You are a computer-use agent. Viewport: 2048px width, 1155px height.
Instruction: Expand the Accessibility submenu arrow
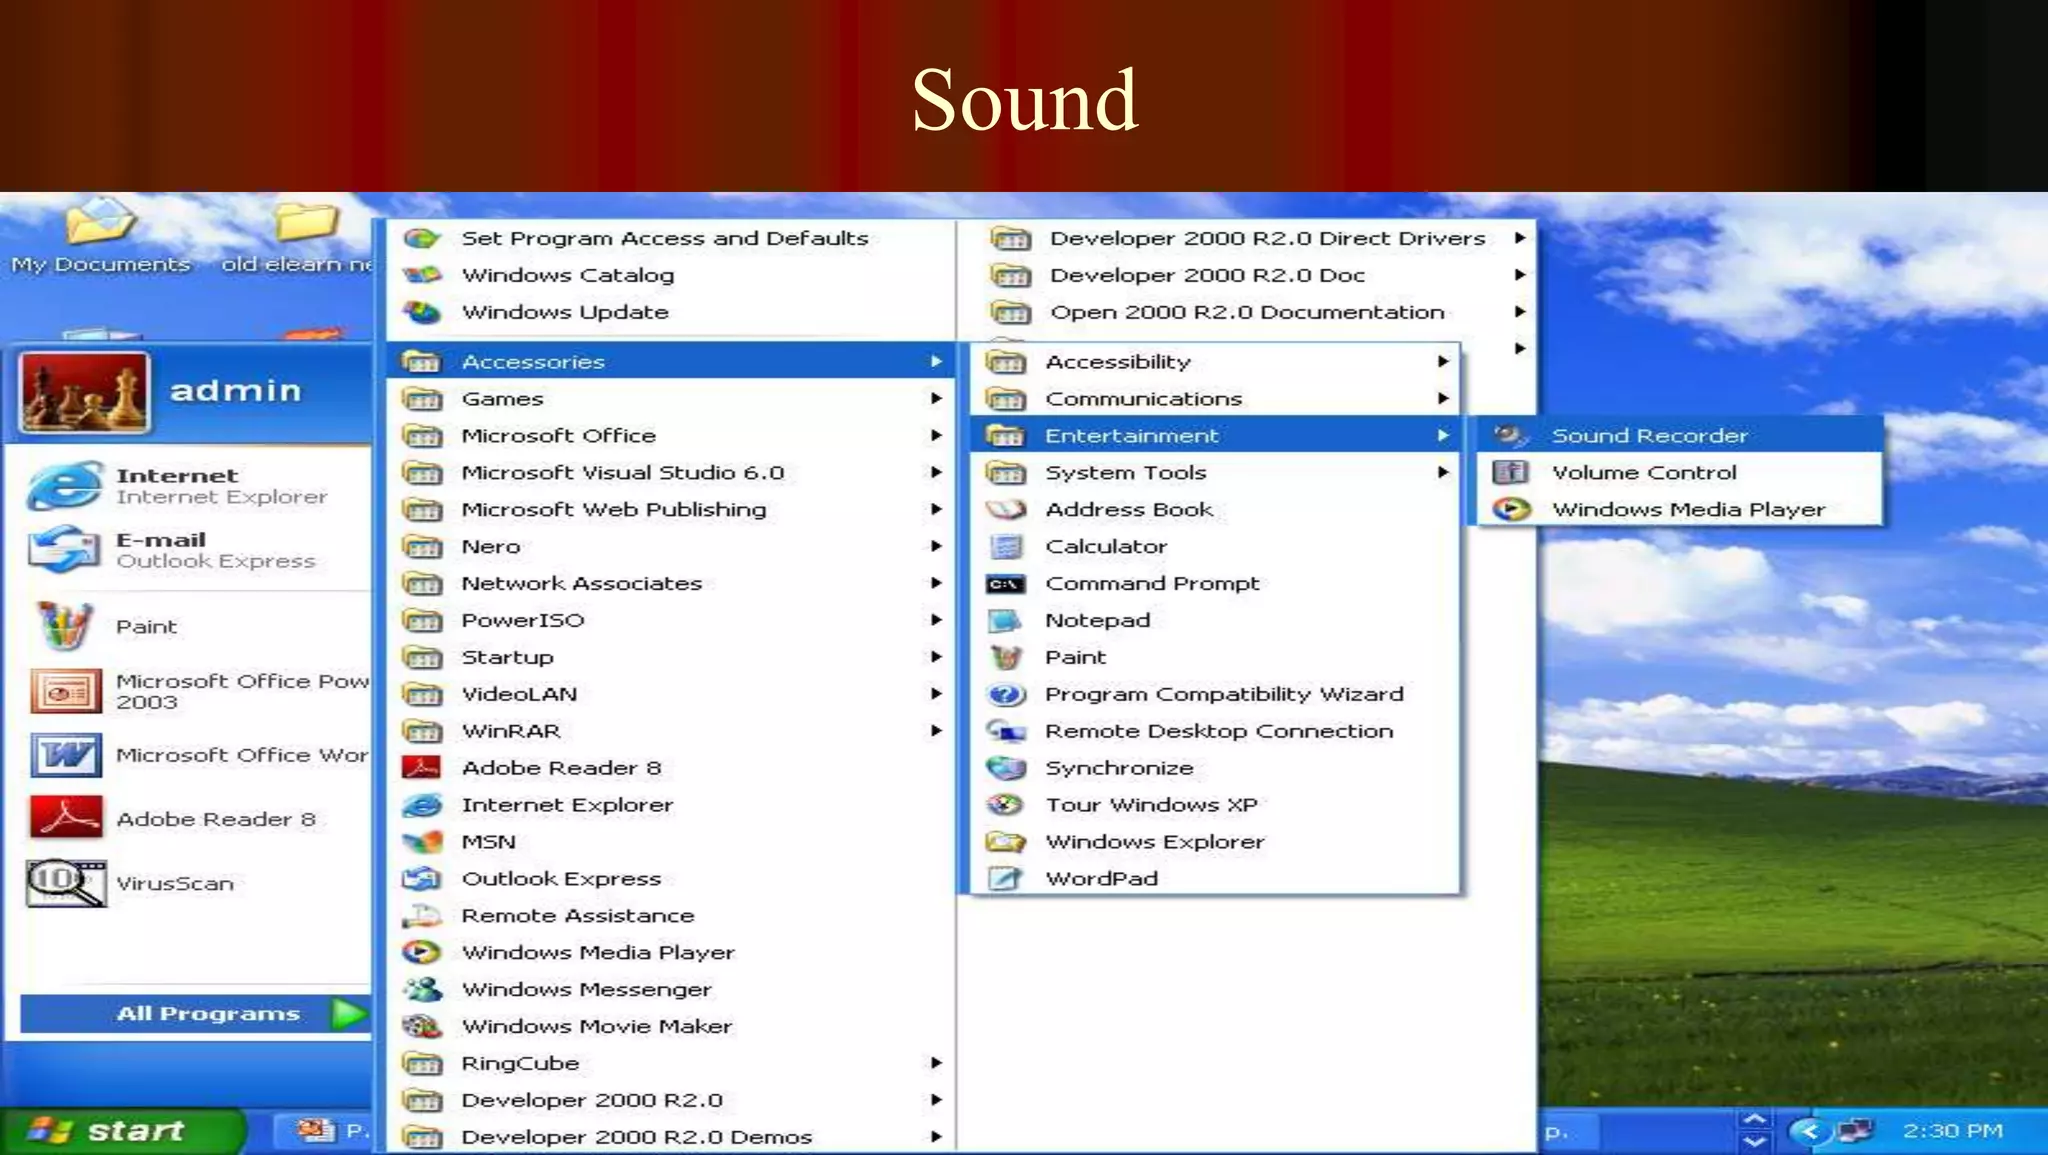coord(1443,361)
